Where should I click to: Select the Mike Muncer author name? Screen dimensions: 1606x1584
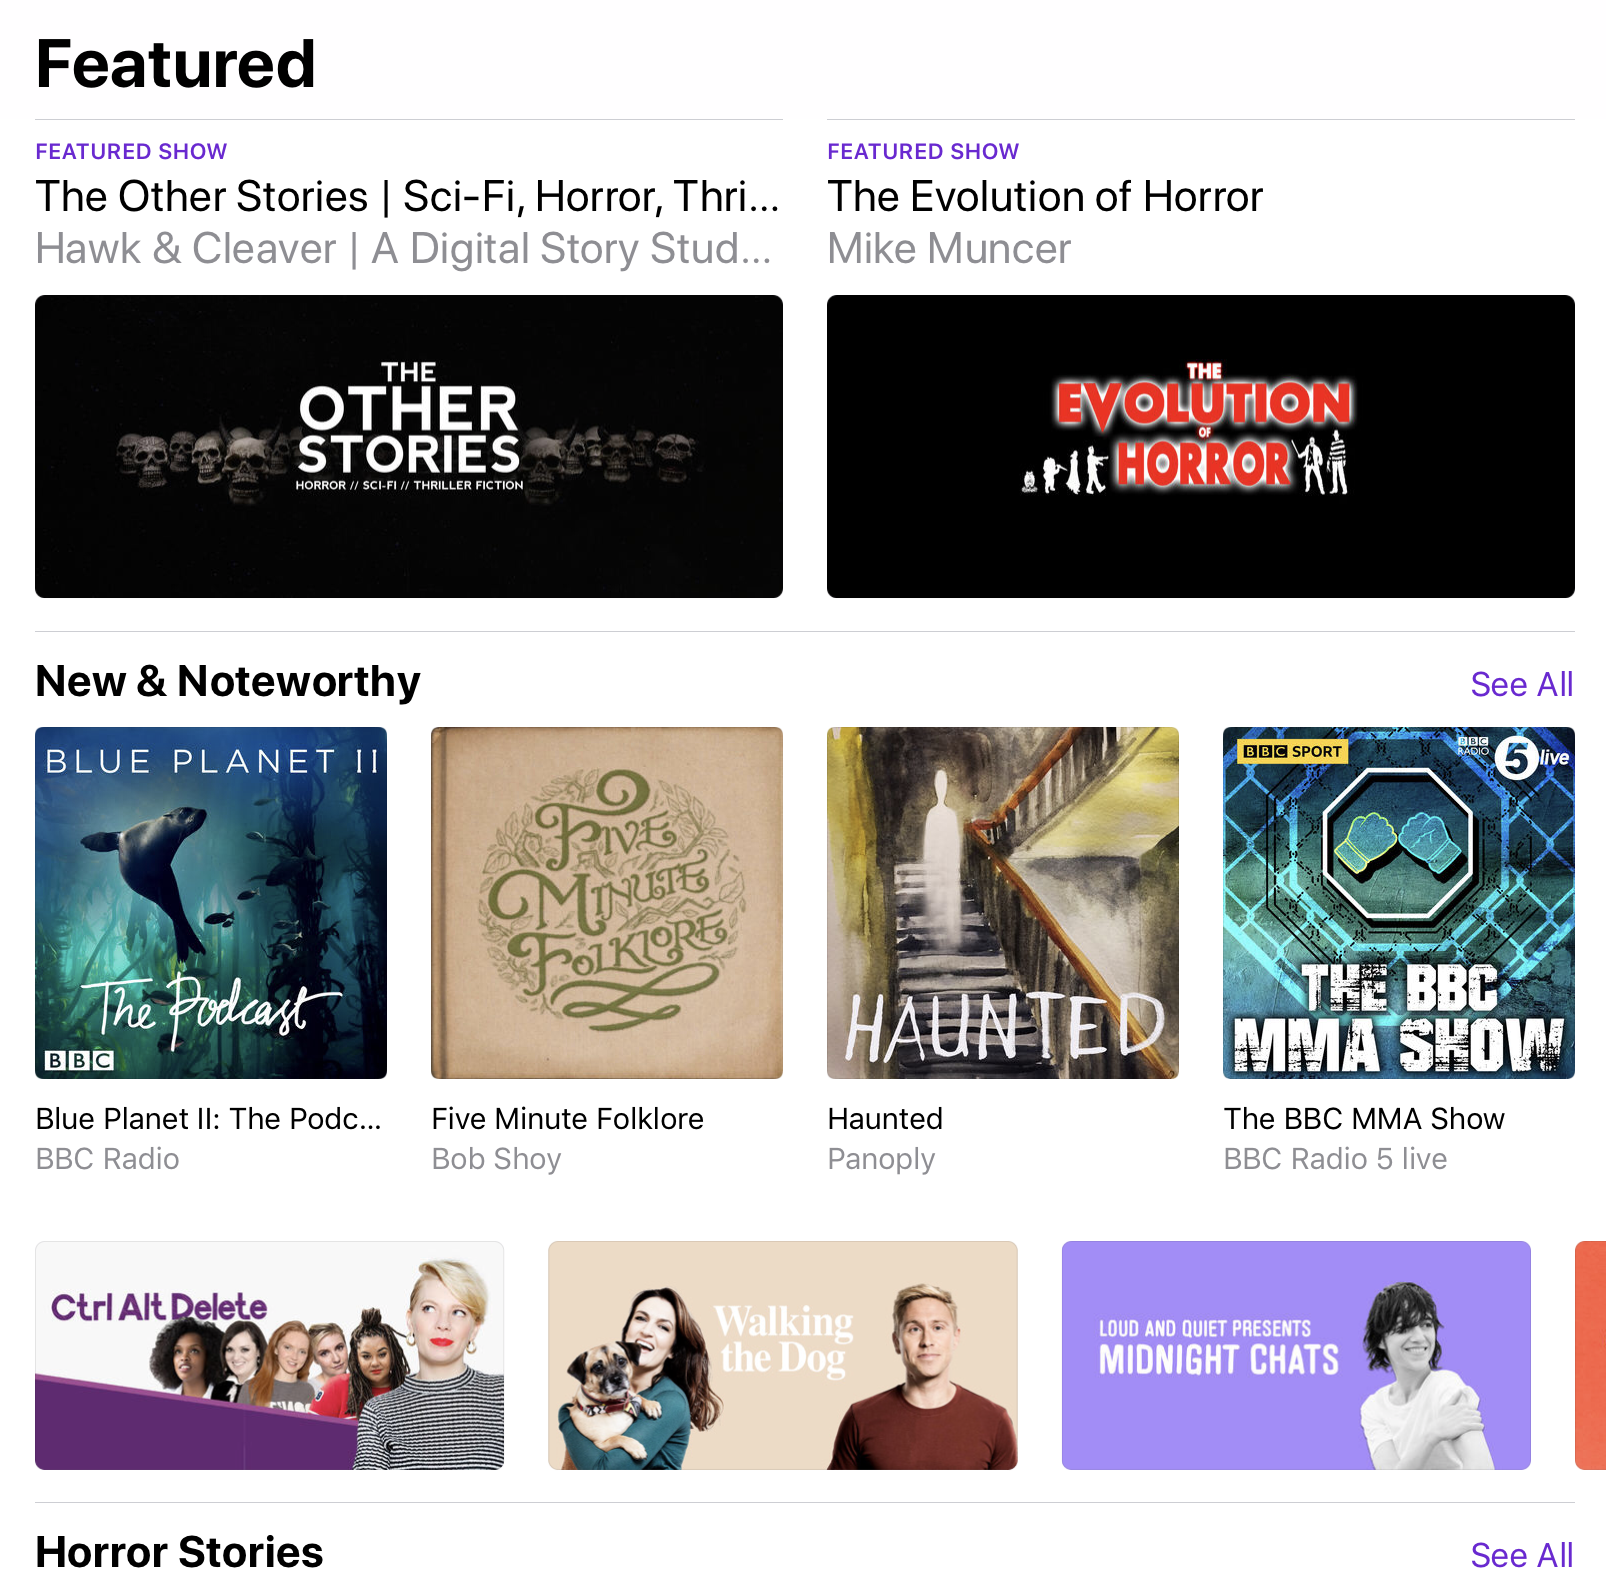tap(949, 249)
